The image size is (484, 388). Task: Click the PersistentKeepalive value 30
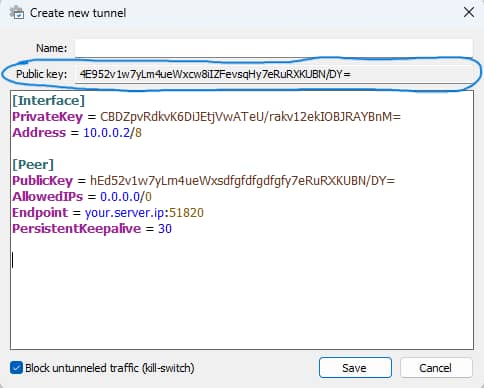165,229
